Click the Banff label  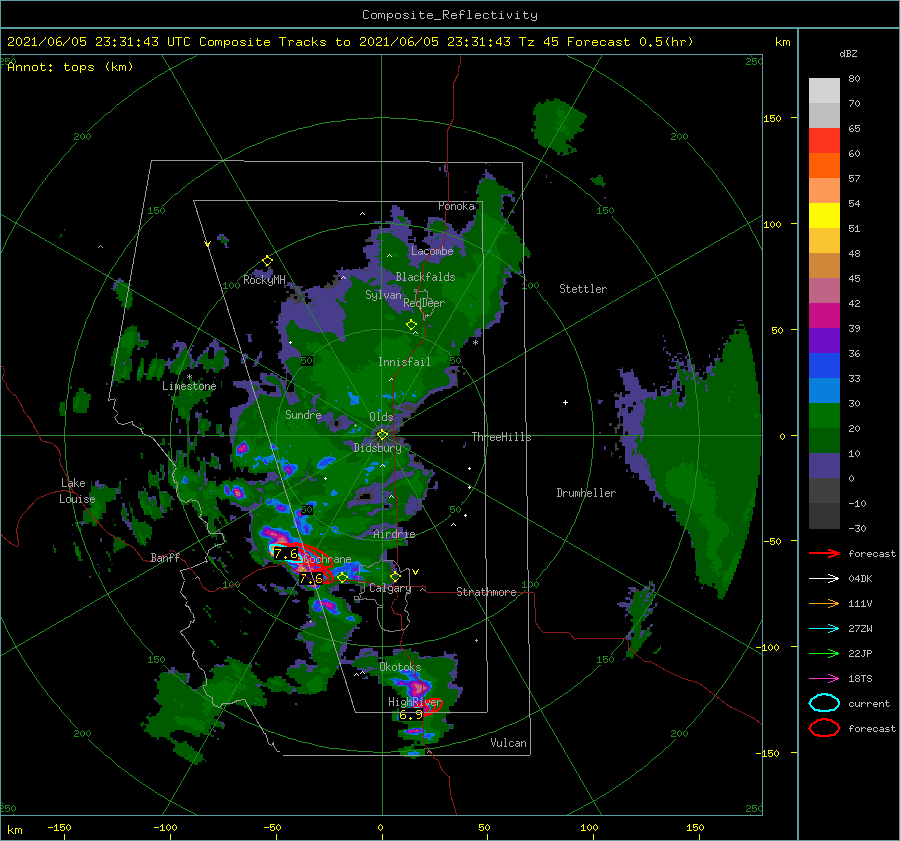pos(165,557)
